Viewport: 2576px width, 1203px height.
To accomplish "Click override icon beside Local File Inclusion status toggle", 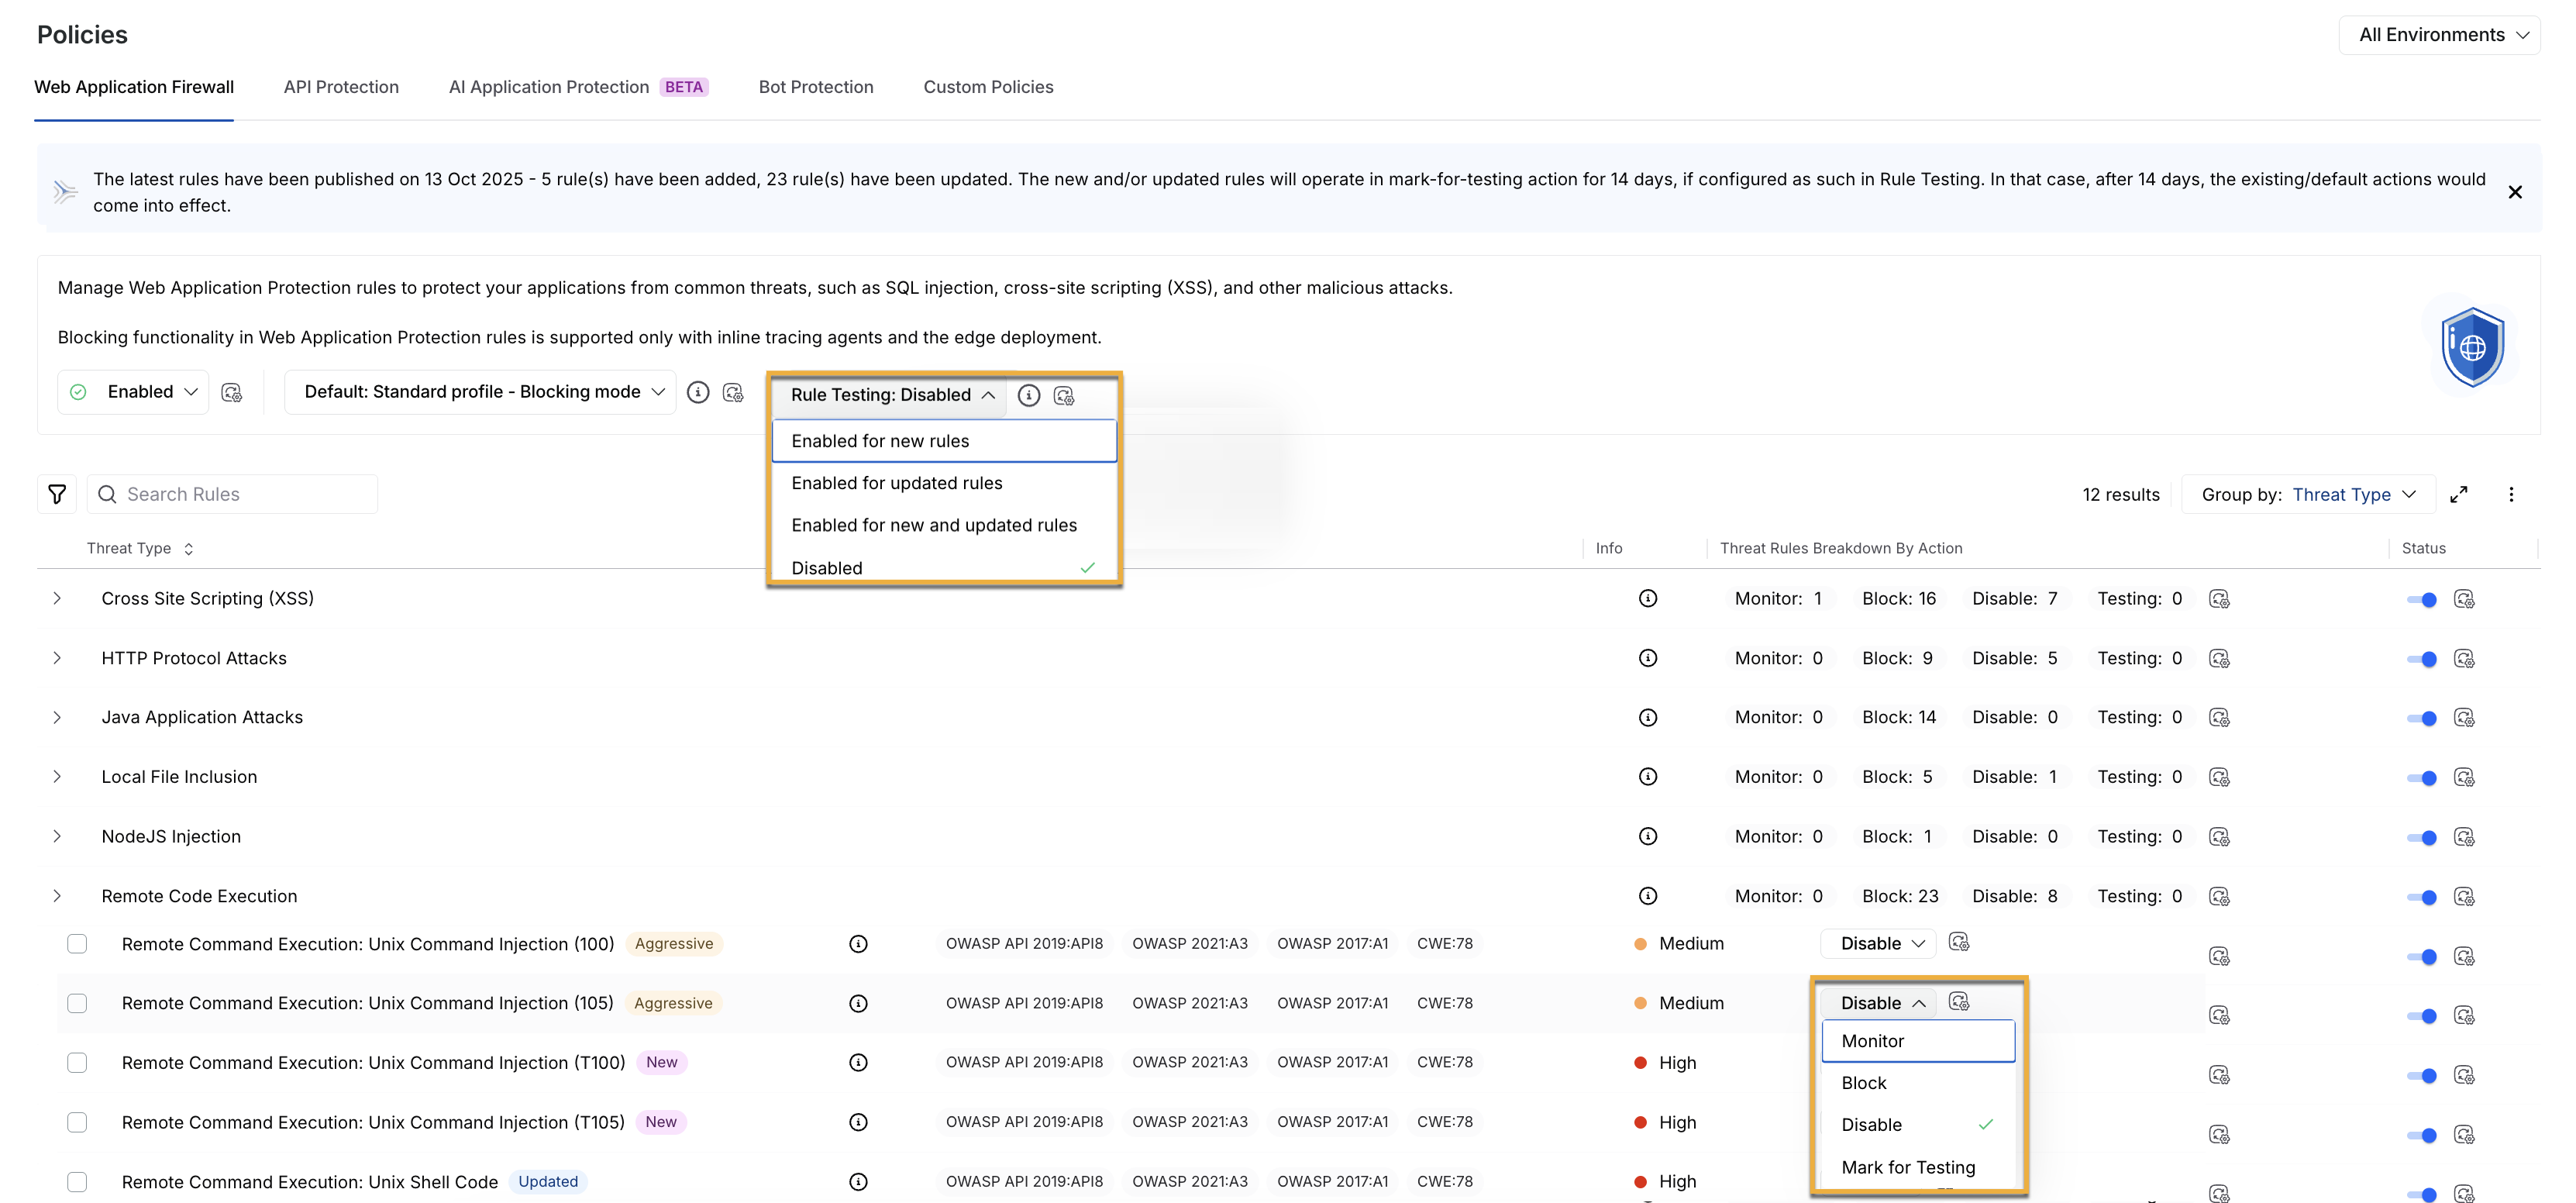I will pos(2464,777).
